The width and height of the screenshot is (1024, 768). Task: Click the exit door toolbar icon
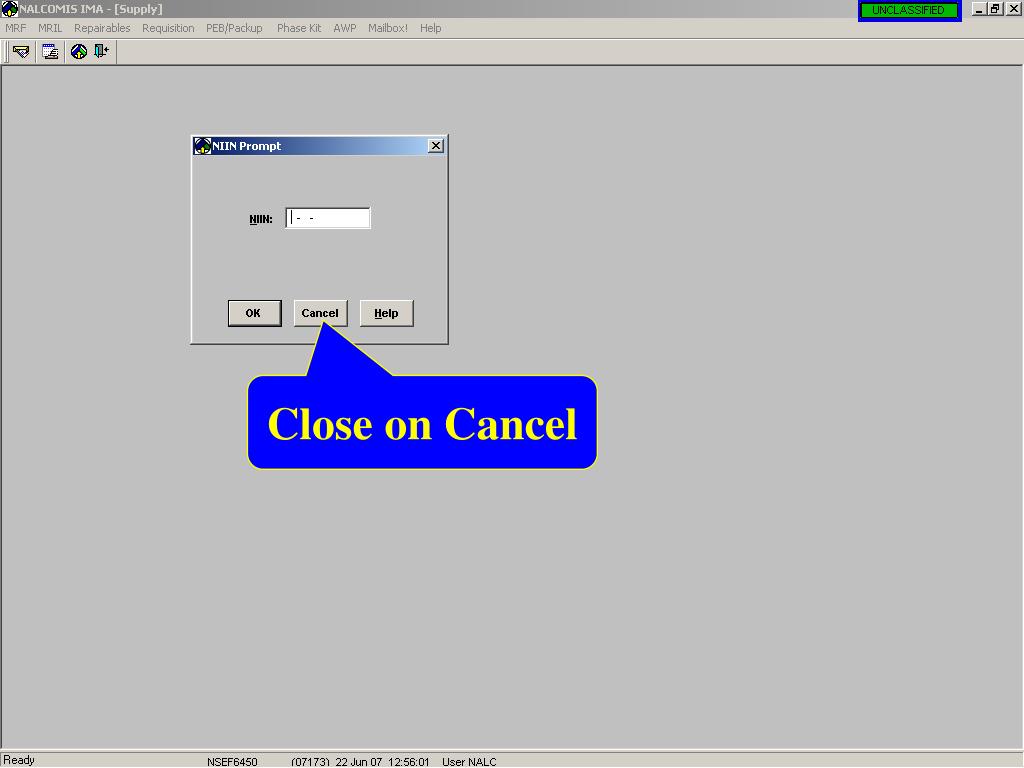[101, 51]
